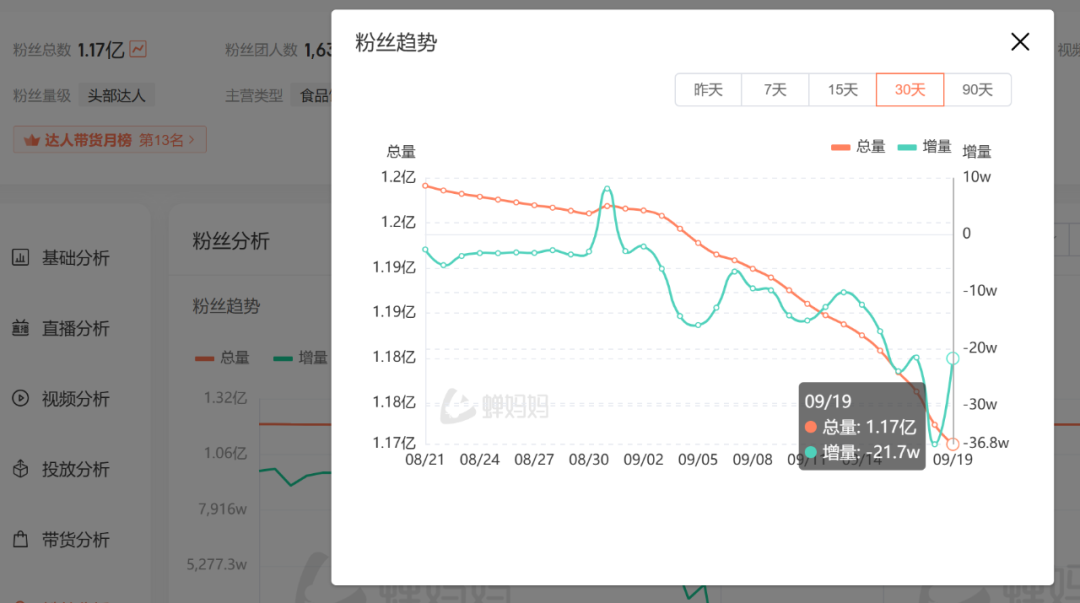Click the 头部达人 tag
The width and height of the screenshot is (1080, 603).
[116, 96]
